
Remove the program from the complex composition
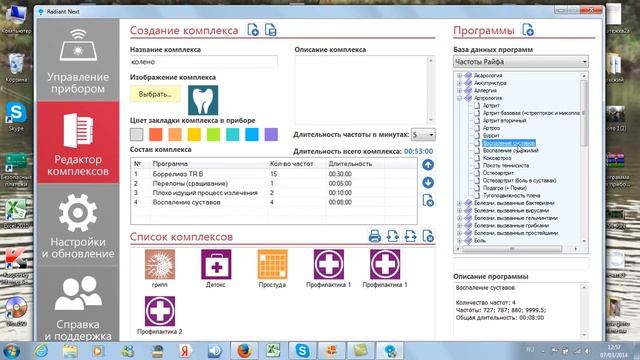428,200
